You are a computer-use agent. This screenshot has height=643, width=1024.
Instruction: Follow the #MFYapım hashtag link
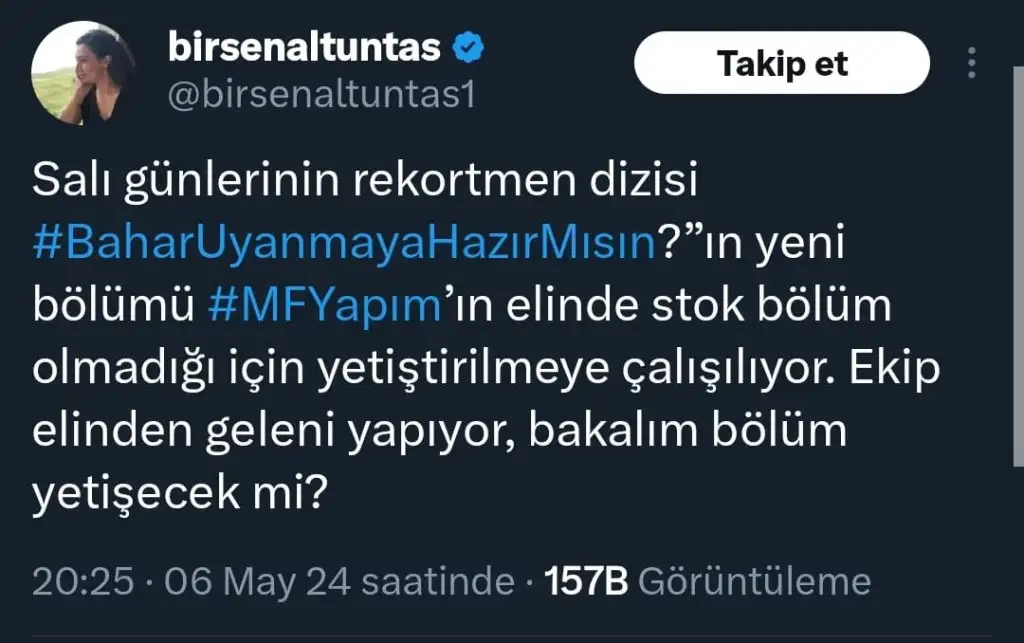[x=324, y=306]
